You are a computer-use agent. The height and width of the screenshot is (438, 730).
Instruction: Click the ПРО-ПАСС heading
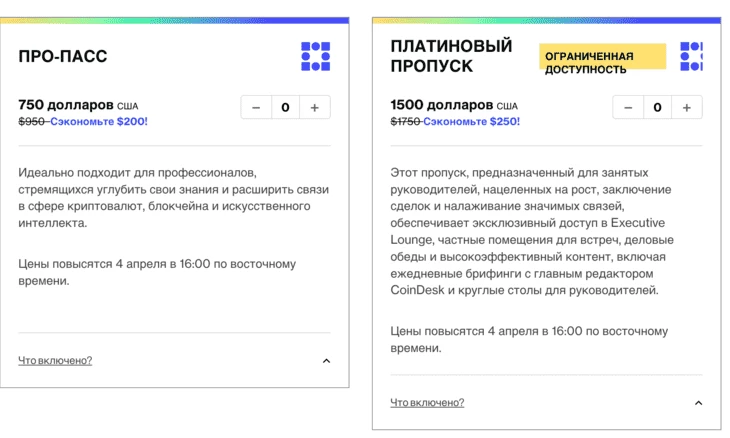pos(63,56)
